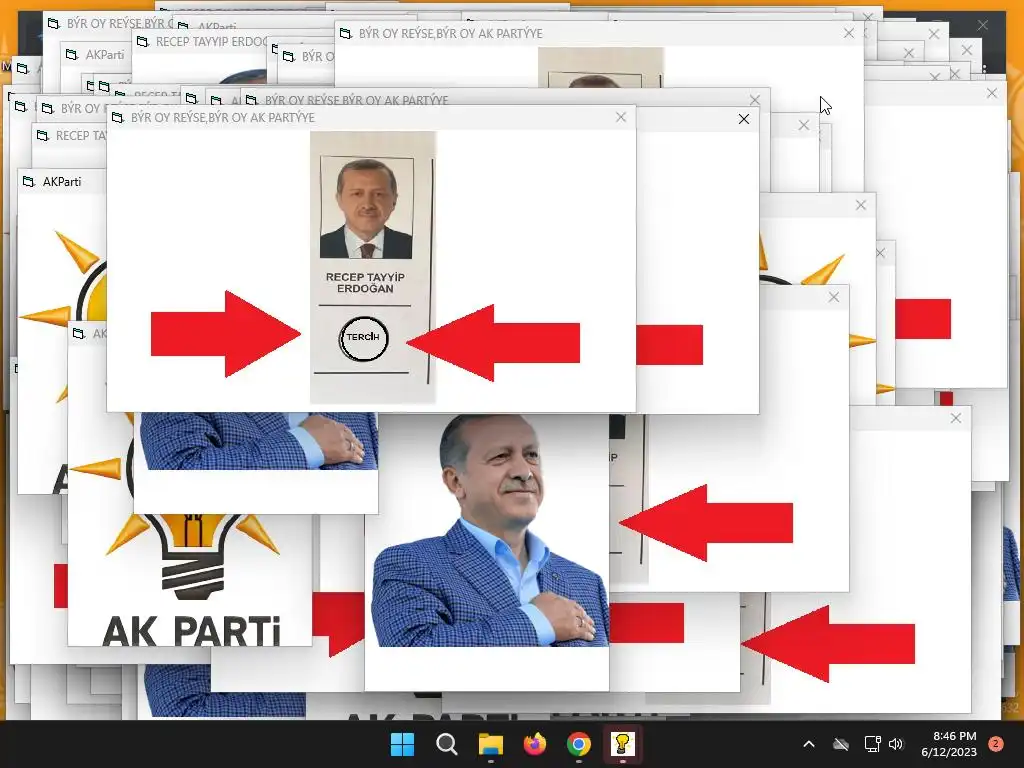
Task: Open the Windows Start menu
Action: pyautogui.click(x=402, y=744)
